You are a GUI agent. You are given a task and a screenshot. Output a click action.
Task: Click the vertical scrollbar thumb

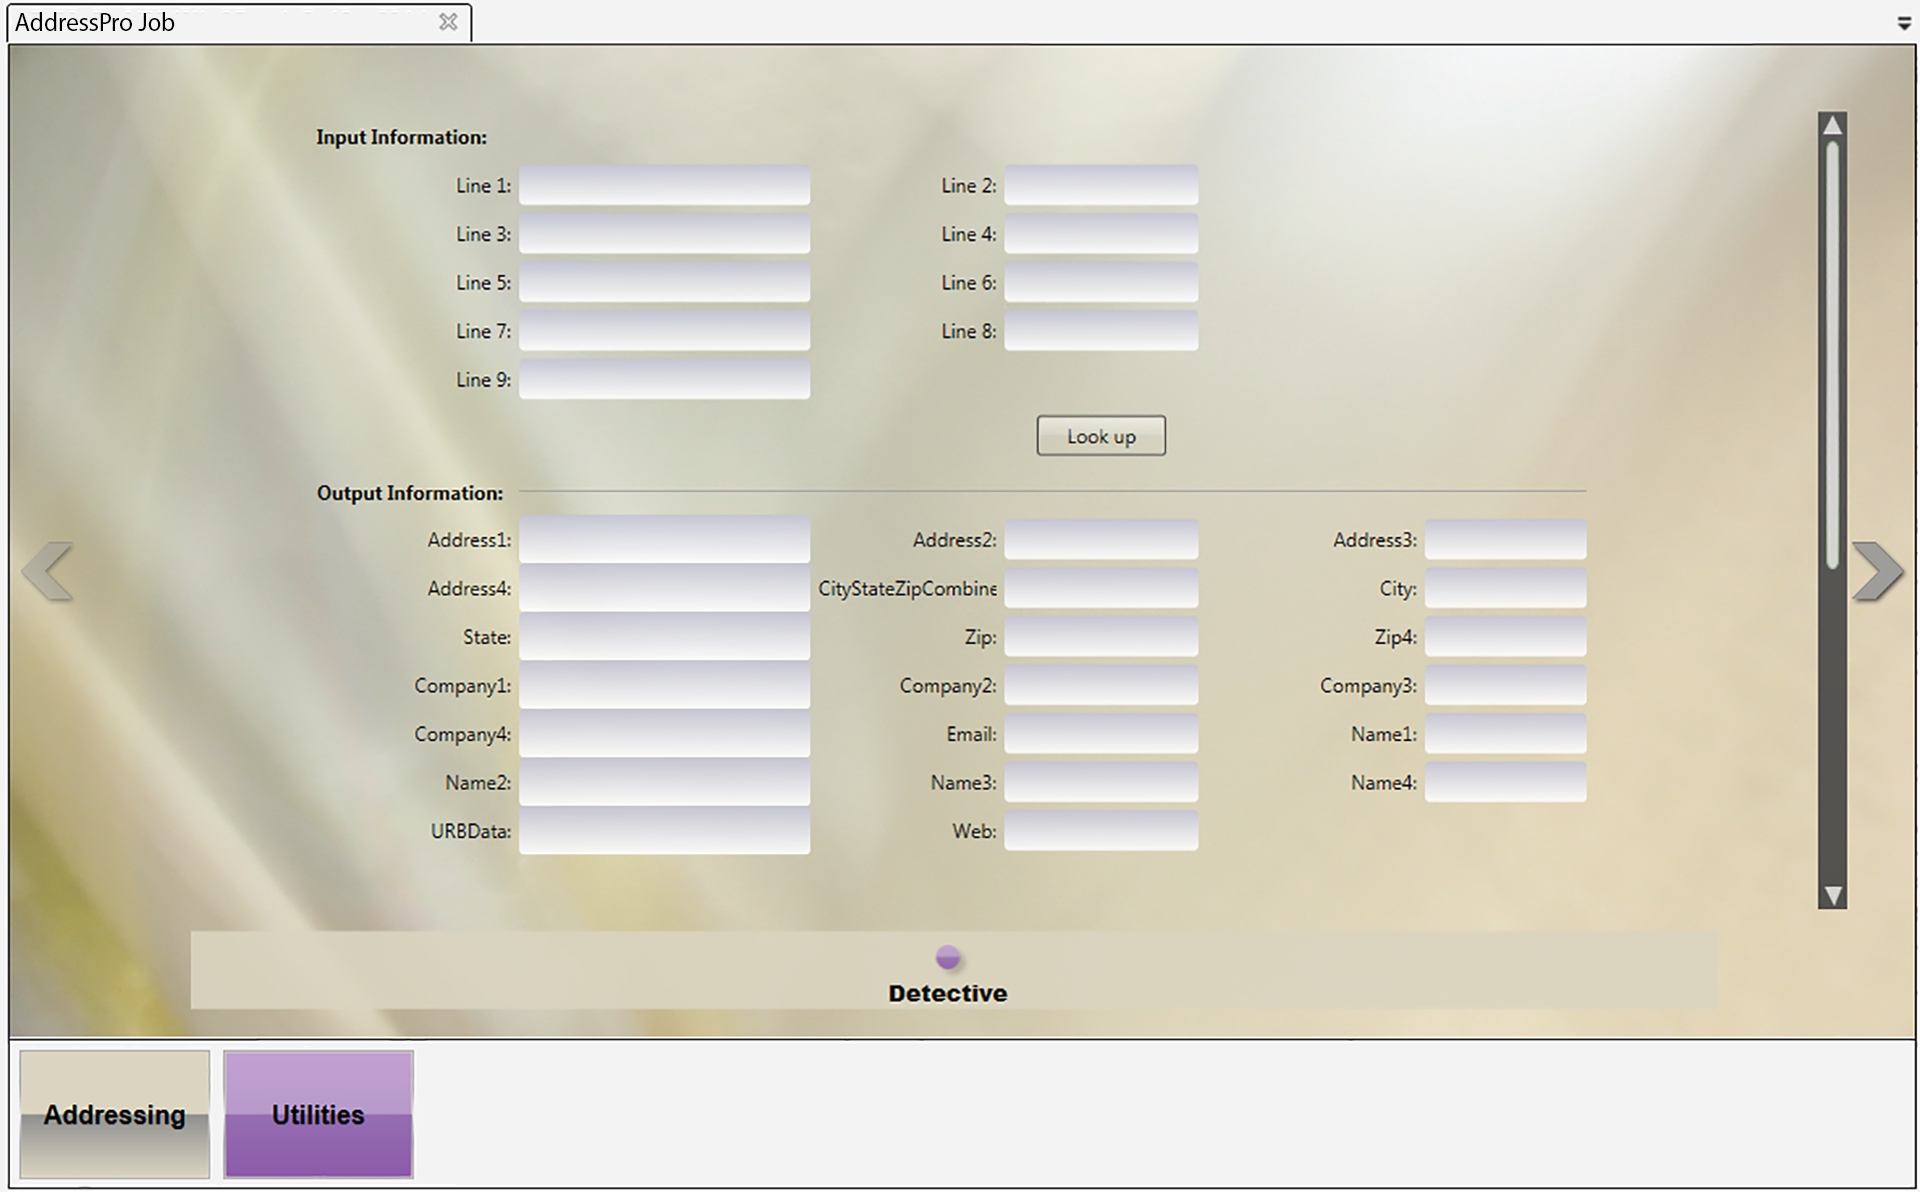pyautogui.click(x=1832, y=355)
